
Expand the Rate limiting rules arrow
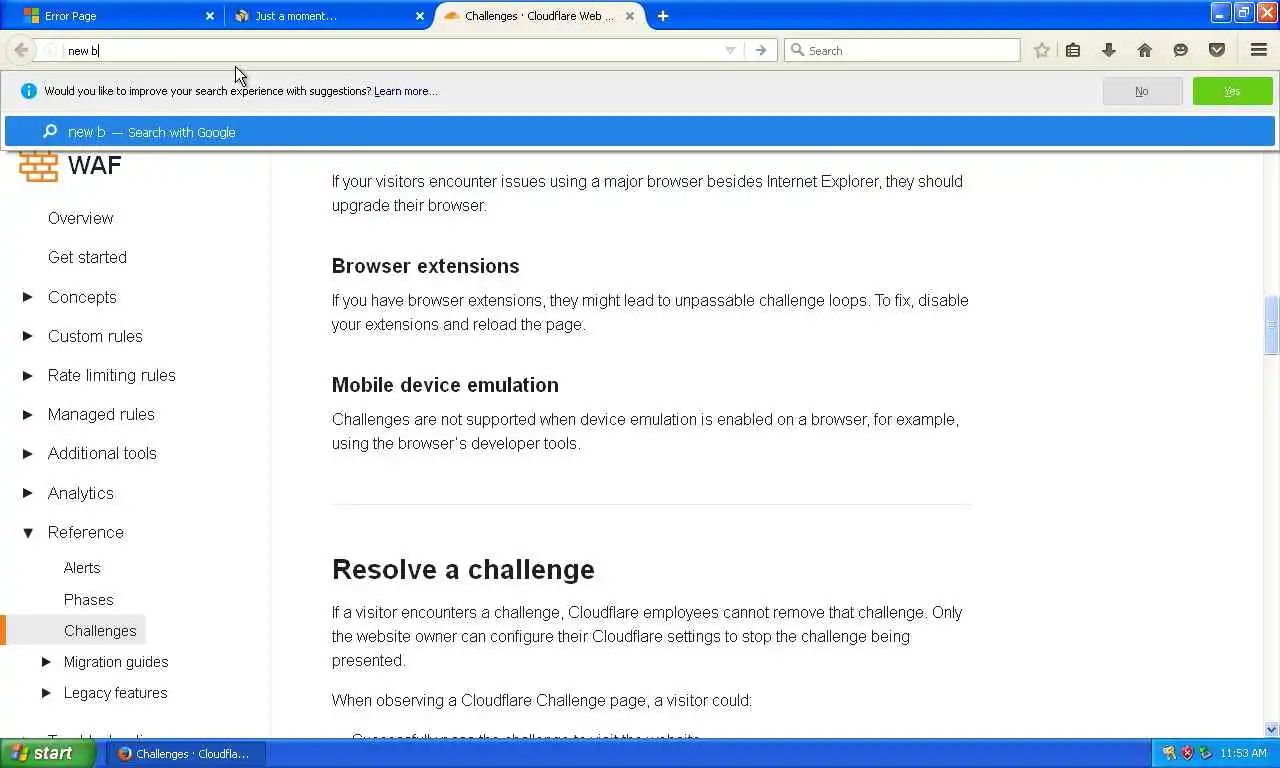point(28,375)
